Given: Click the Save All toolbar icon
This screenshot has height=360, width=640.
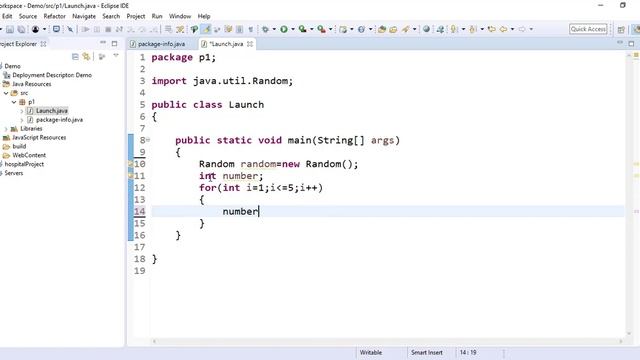Looking at the screenshot, I should coord(21,29).
